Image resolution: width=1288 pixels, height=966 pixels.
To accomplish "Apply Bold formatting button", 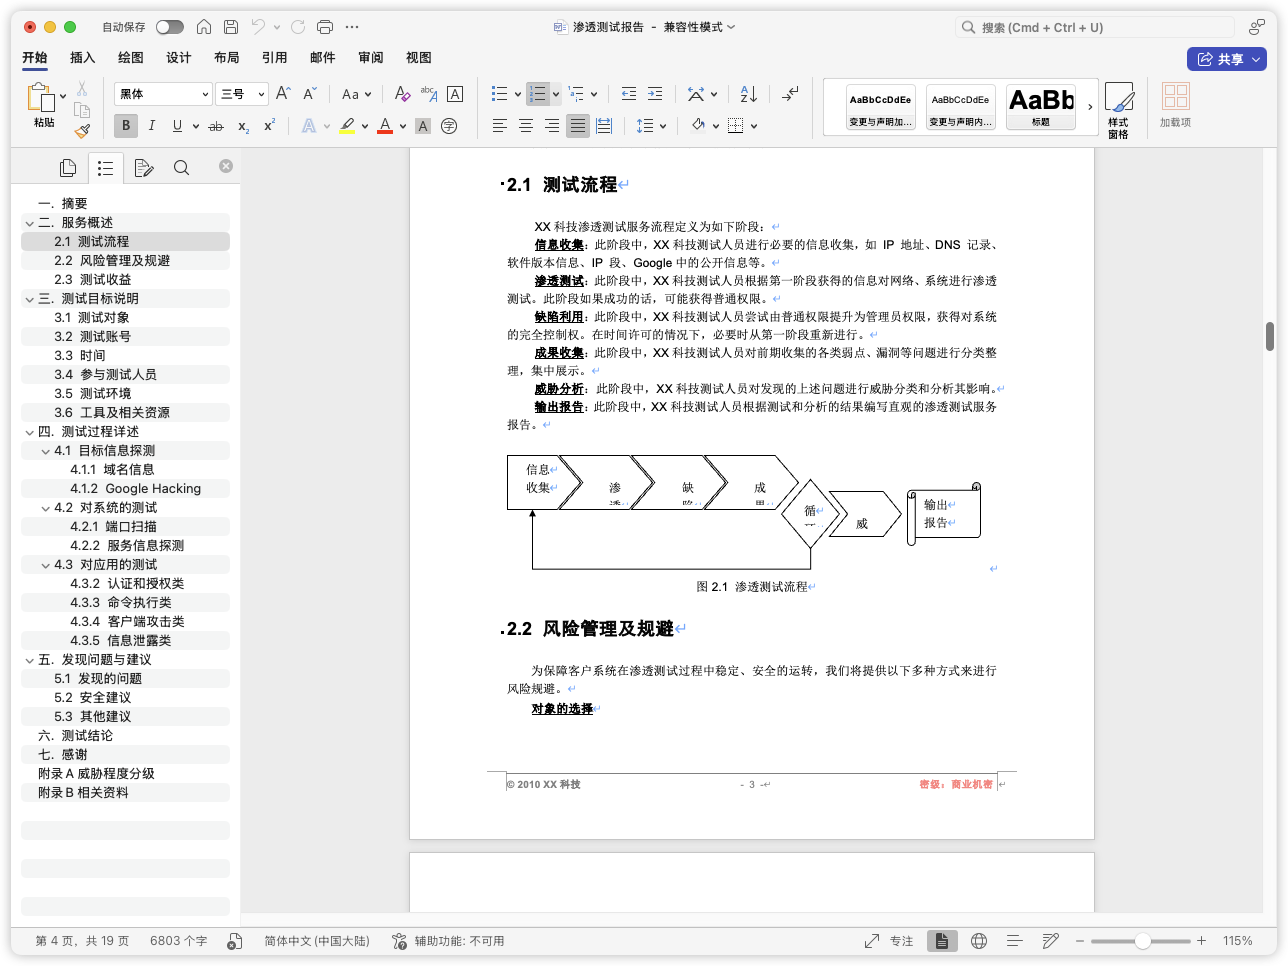I will pos(126,126).
